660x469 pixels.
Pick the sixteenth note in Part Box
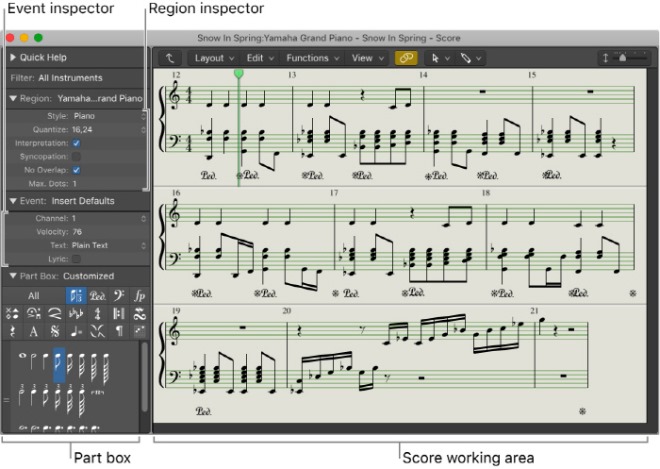[x=70, y=364]
